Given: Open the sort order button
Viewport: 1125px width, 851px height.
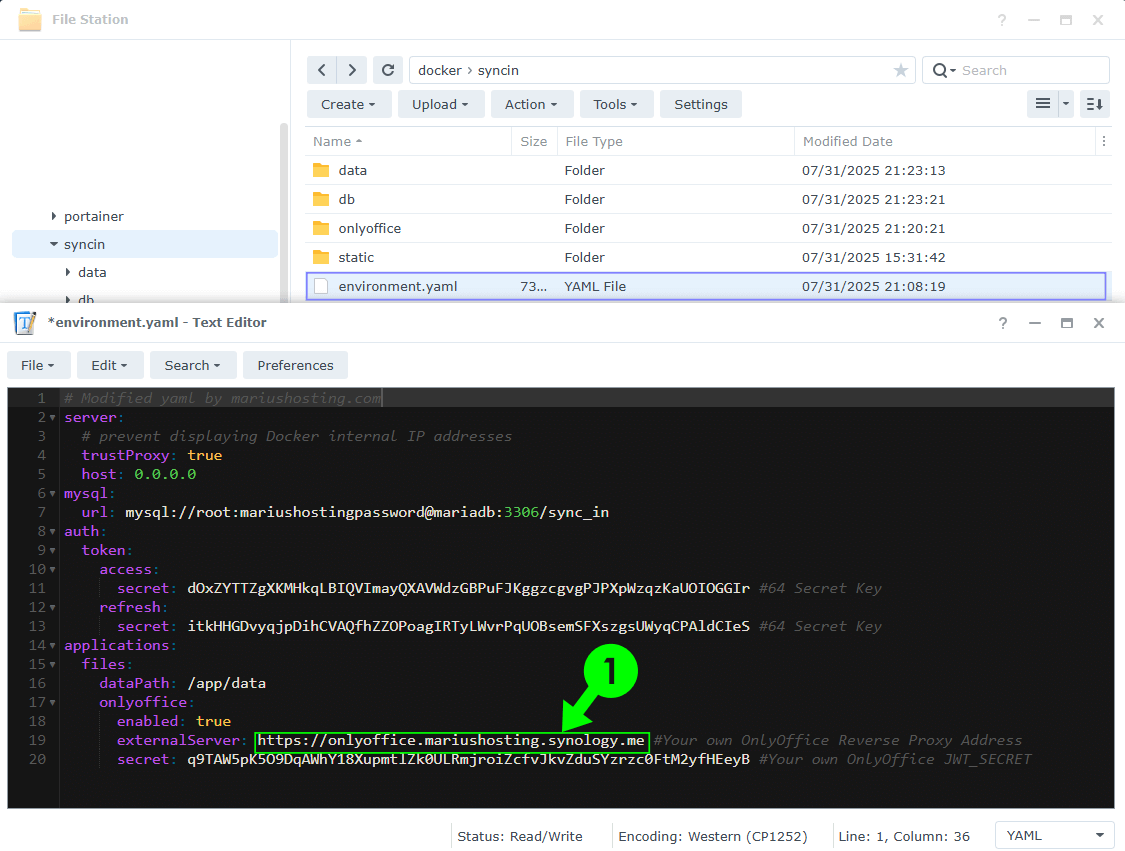Looking at the screenshot, I should tap(1095, 104).
